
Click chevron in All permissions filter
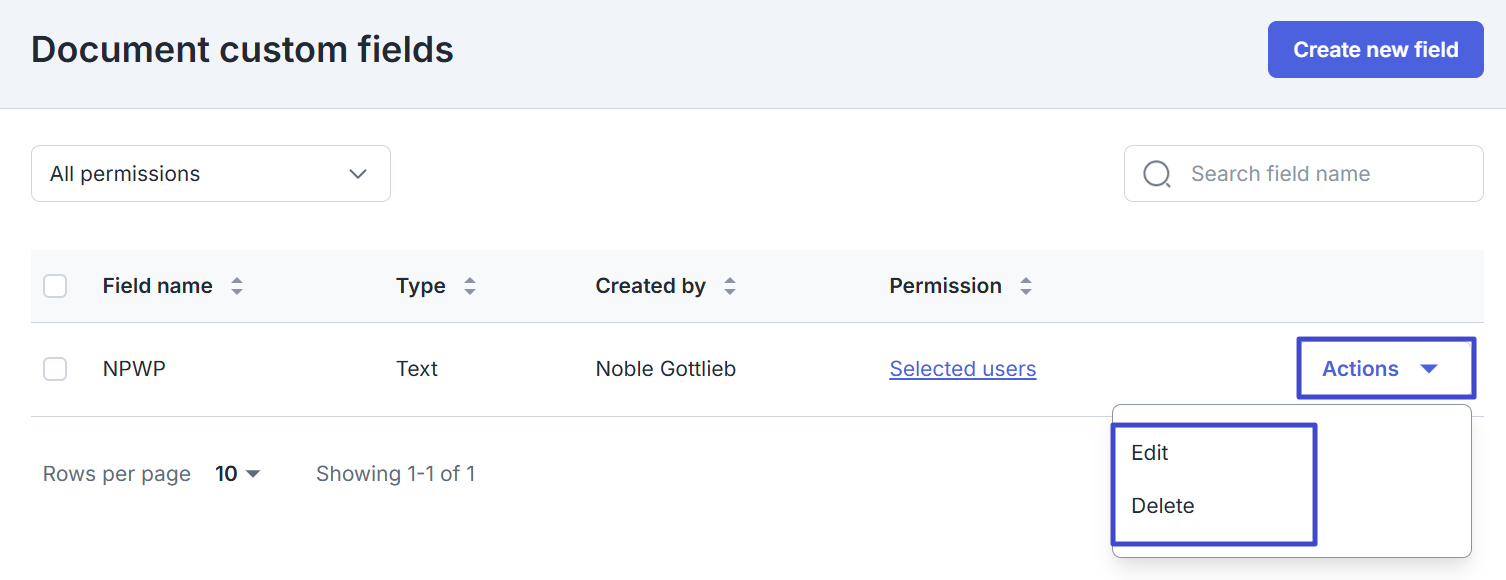point(358,174)
